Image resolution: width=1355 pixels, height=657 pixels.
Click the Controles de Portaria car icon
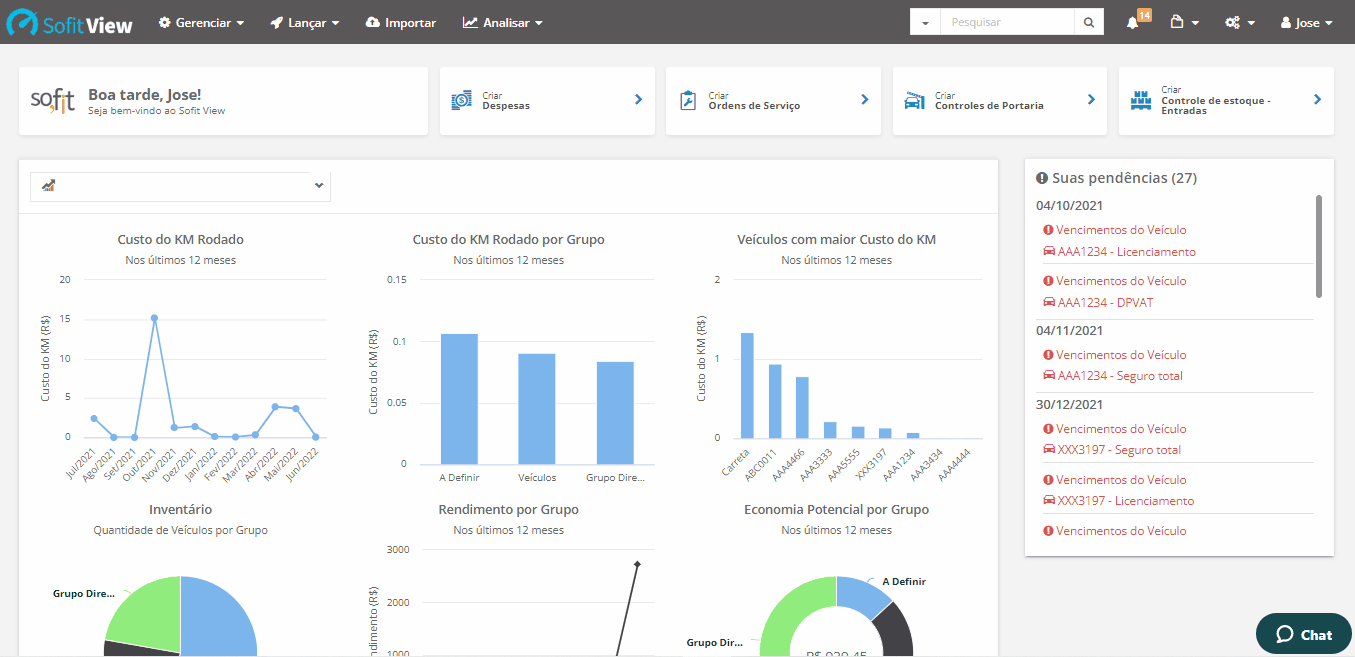[914, 100]
